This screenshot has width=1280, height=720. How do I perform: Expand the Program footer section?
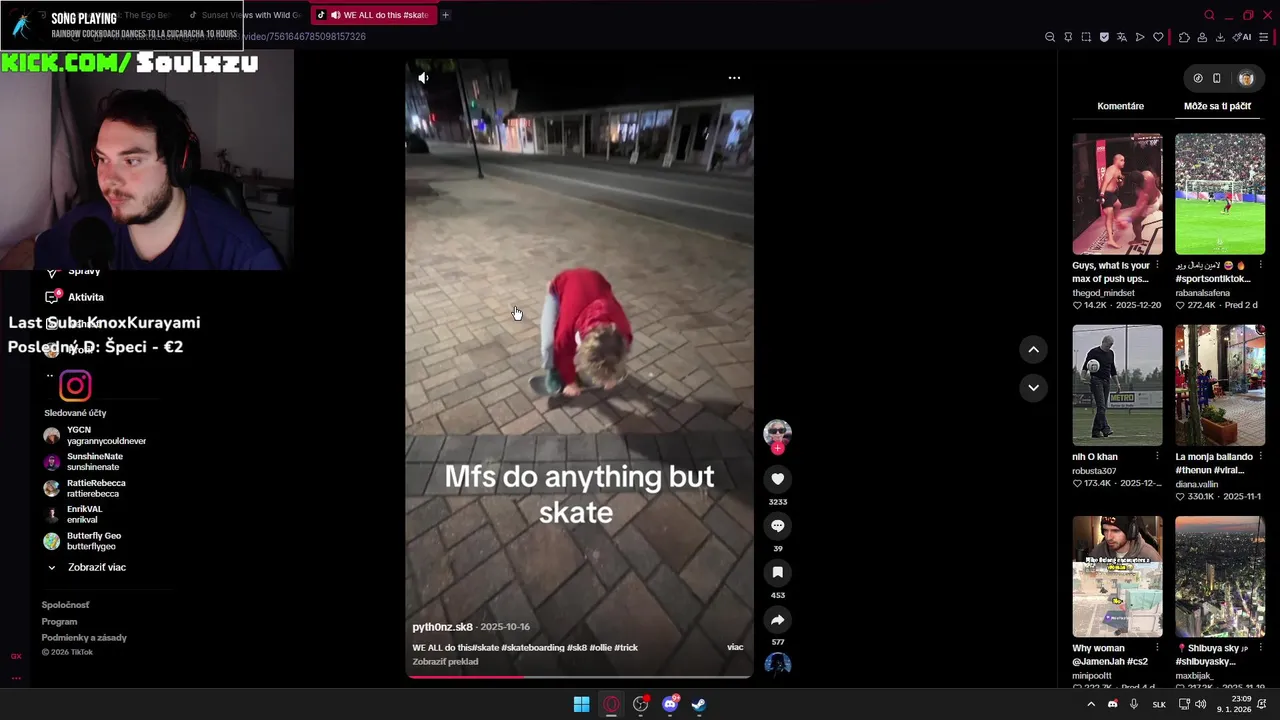(59, 621)
